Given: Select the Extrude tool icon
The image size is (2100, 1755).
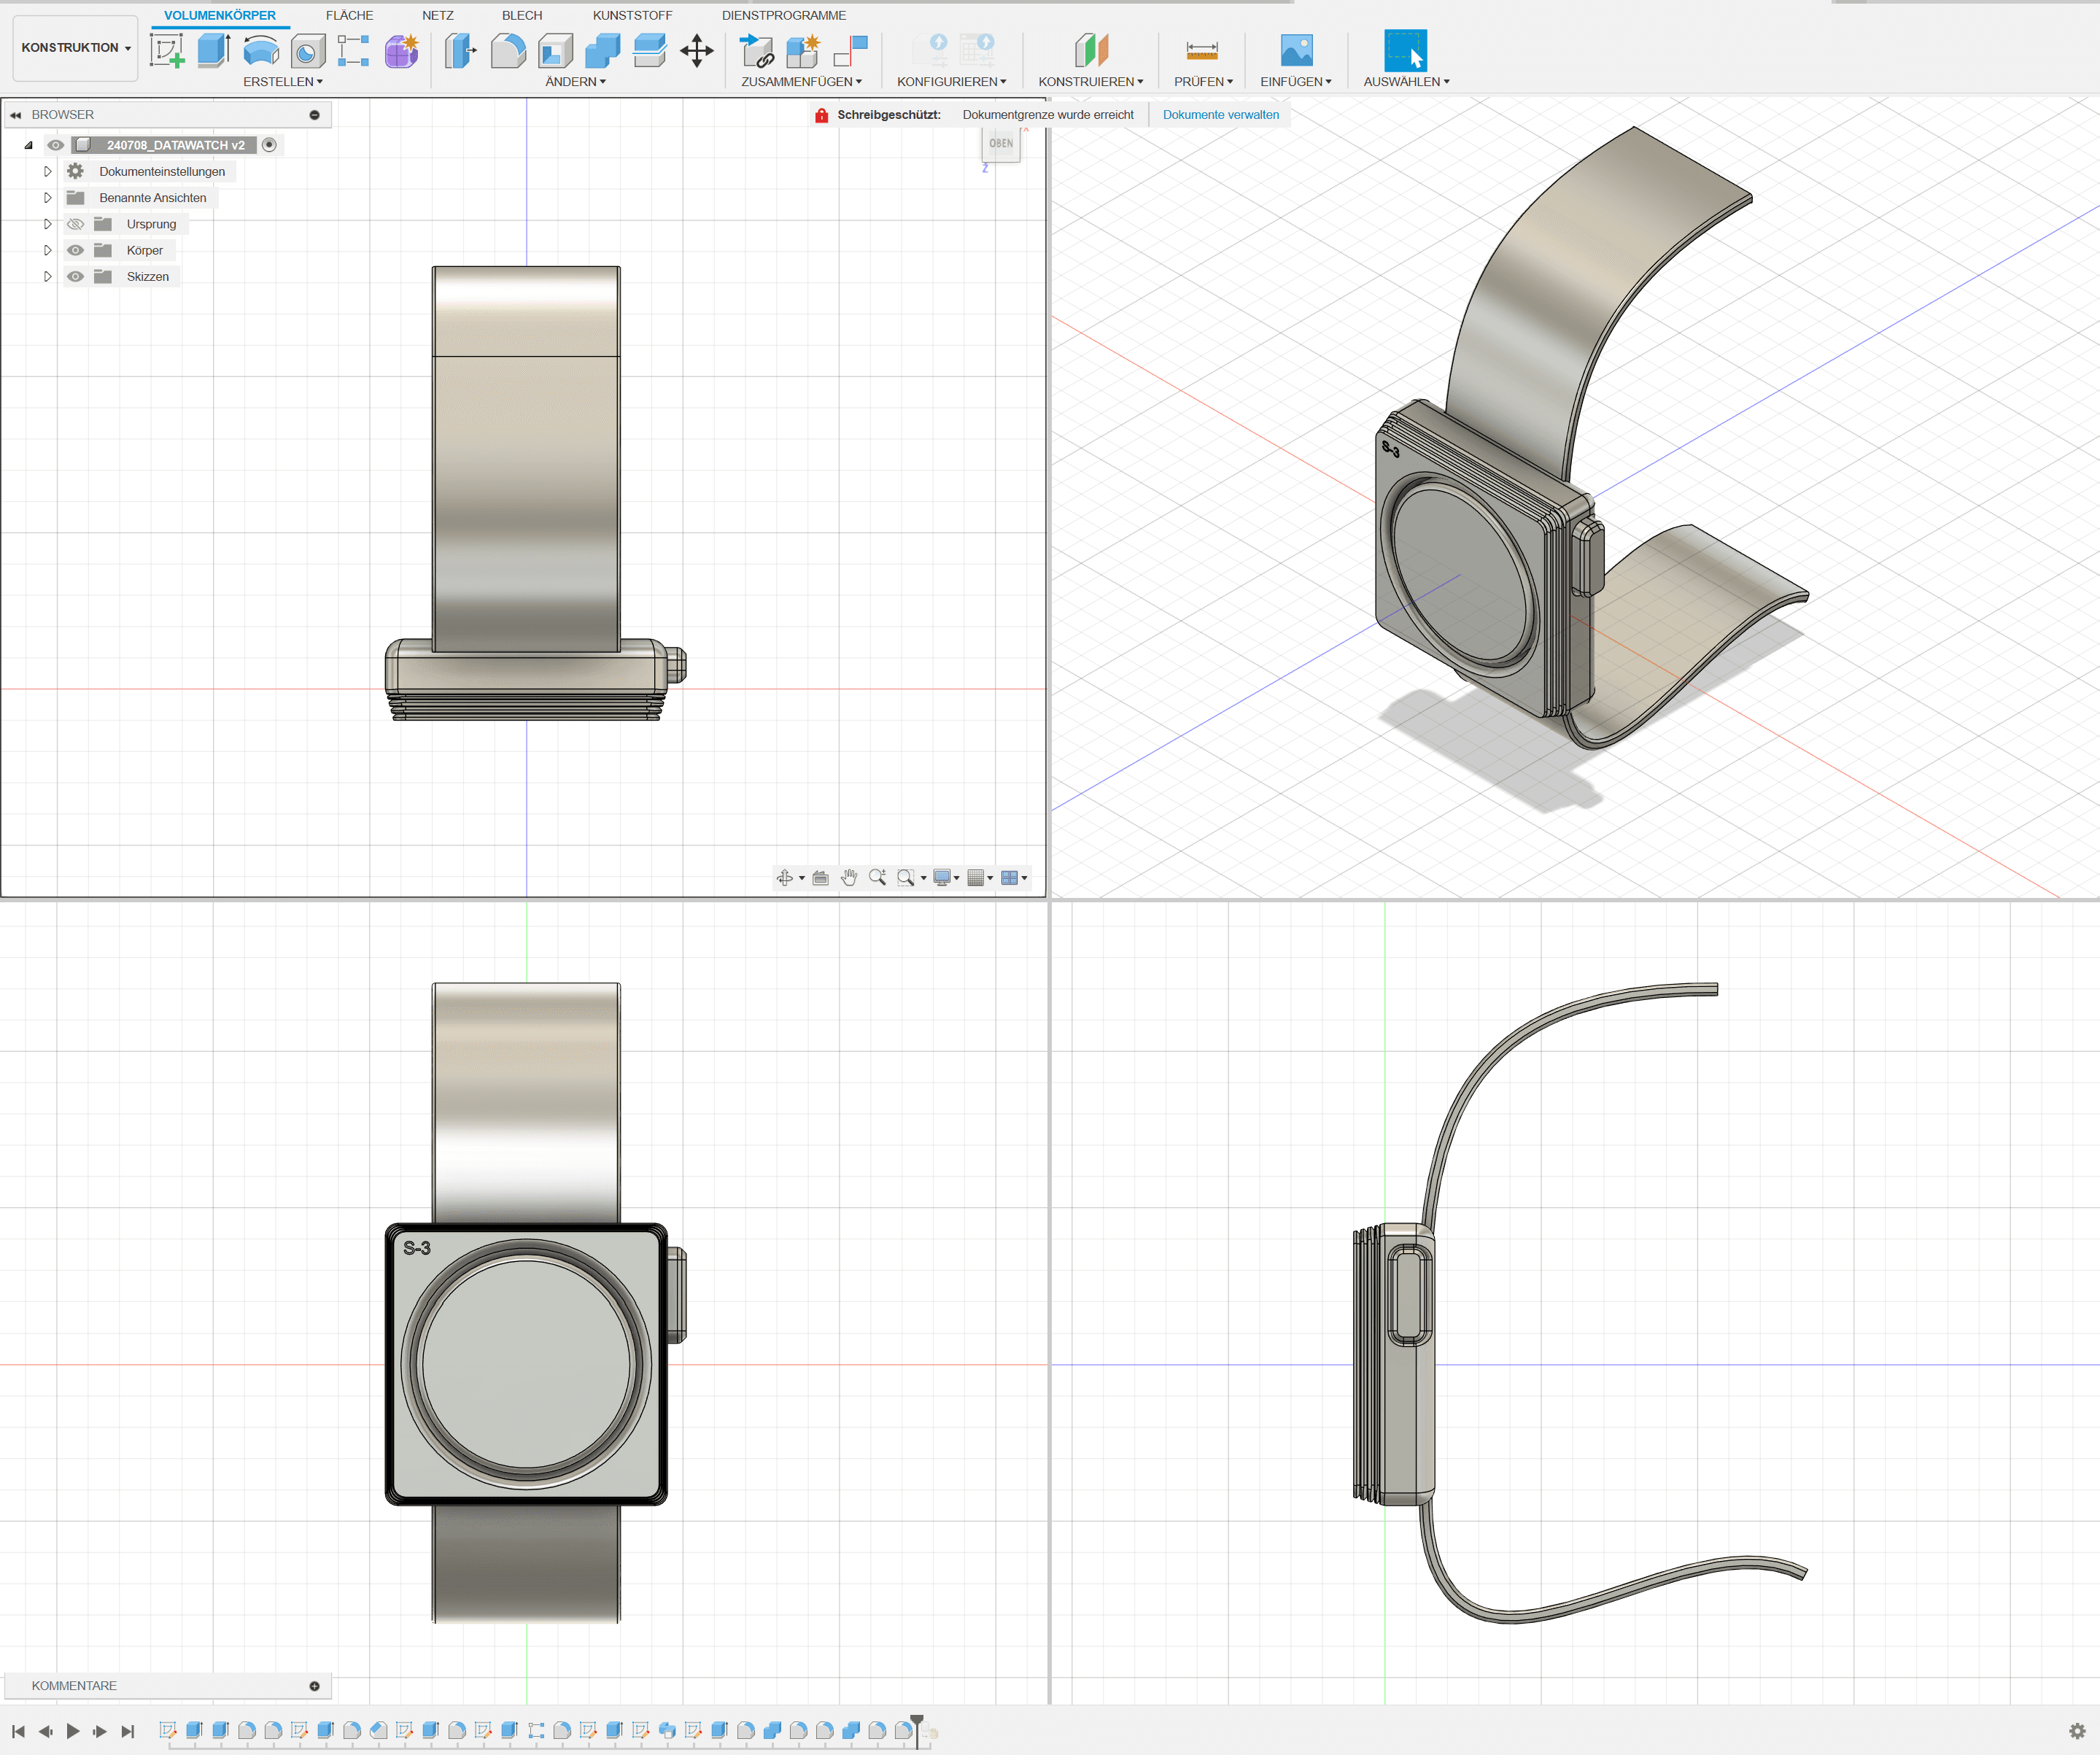Looking at the screenshot, I should click(x=213, y=50).
